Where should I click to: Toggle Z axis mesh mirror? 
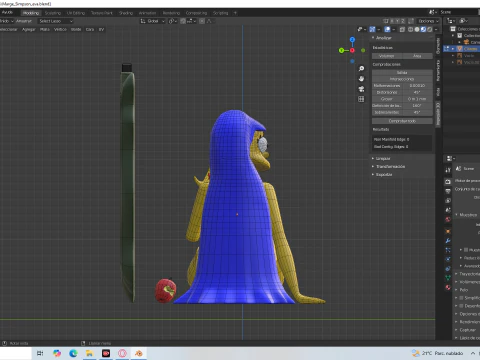403,21
